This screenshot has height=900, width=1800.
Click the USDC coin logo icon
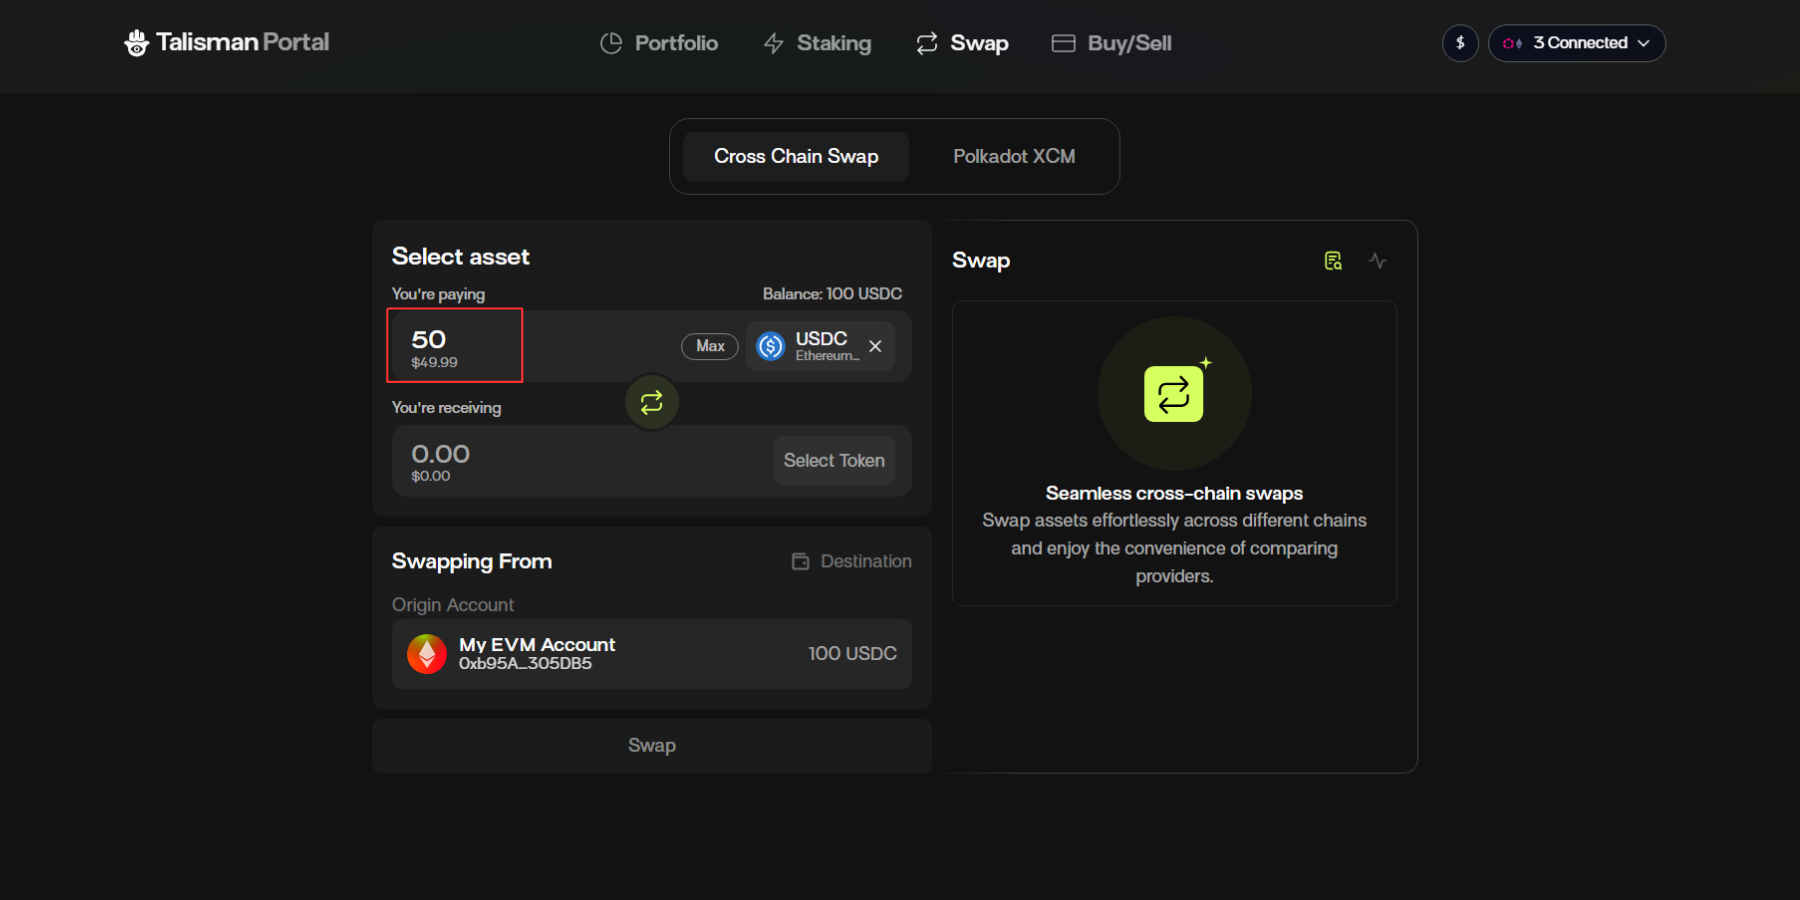coord(771,346)
